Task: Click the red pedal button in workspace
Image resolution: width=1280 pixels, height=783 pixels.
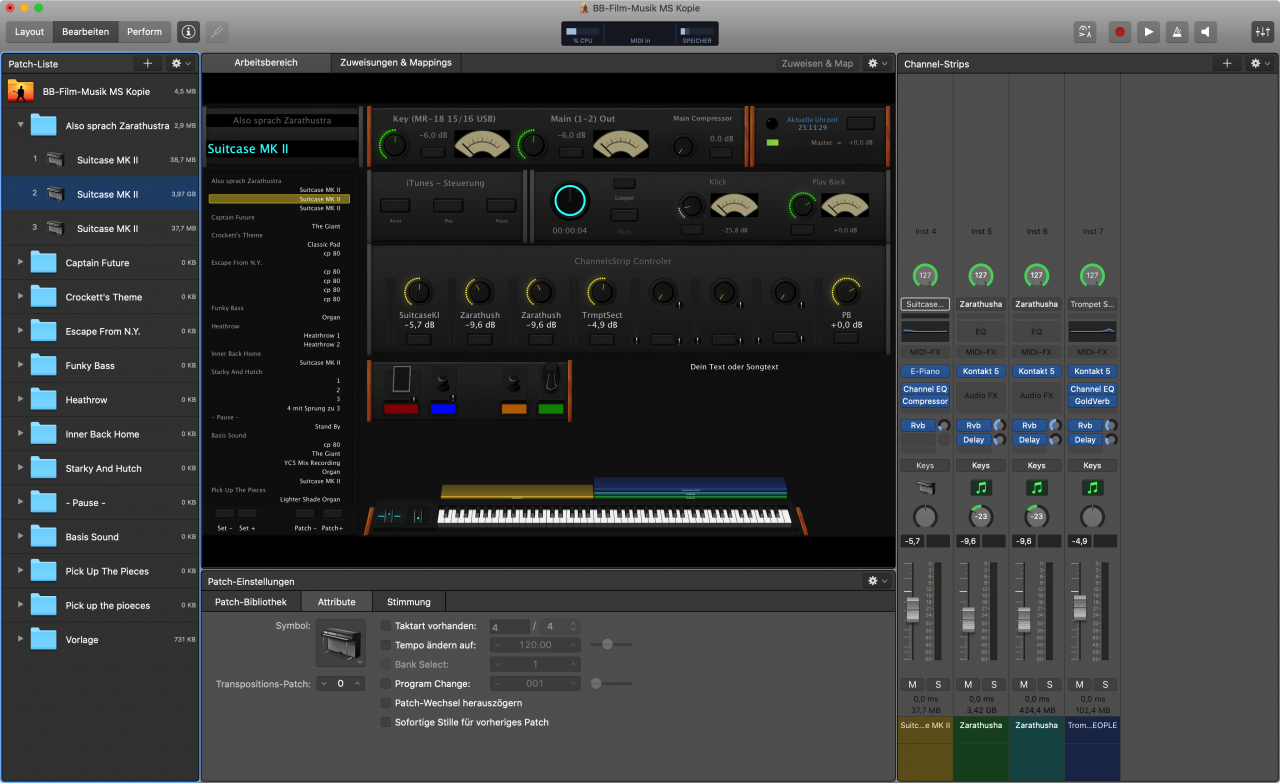Action: 400,408
